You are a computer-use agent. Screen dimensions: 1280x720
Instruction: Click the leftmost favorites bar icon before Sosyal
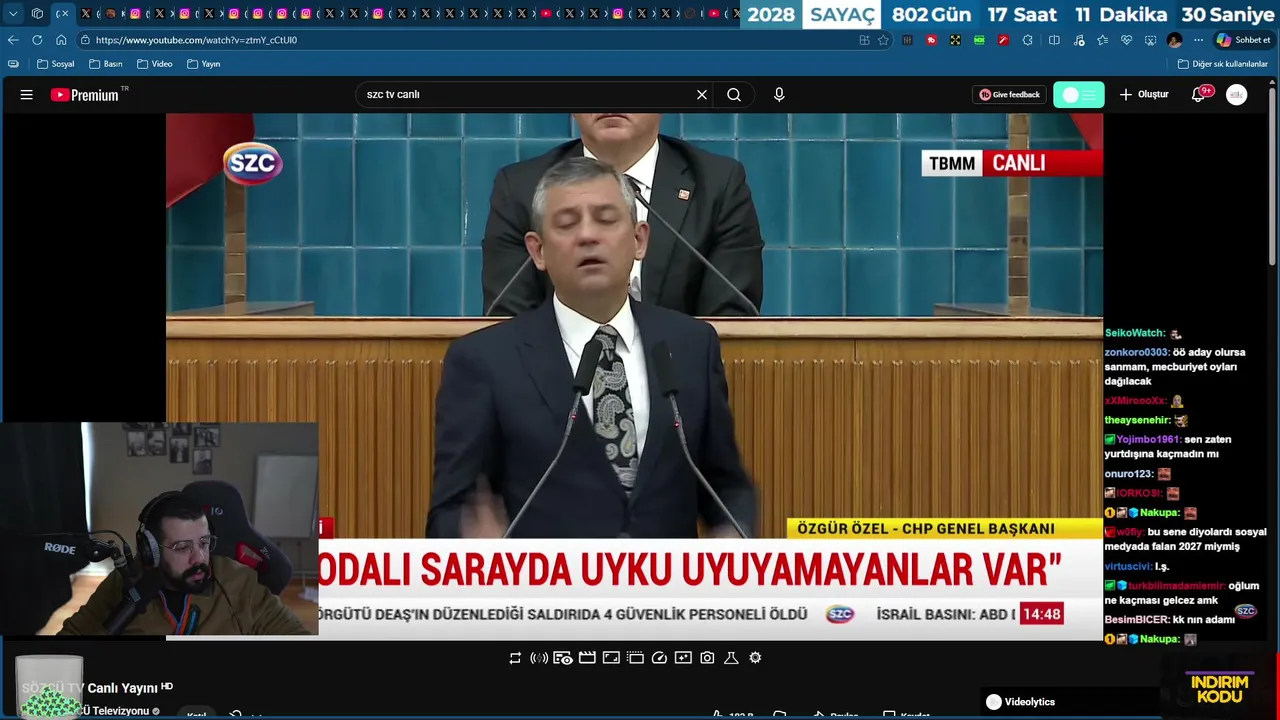[x=13, y=64]
